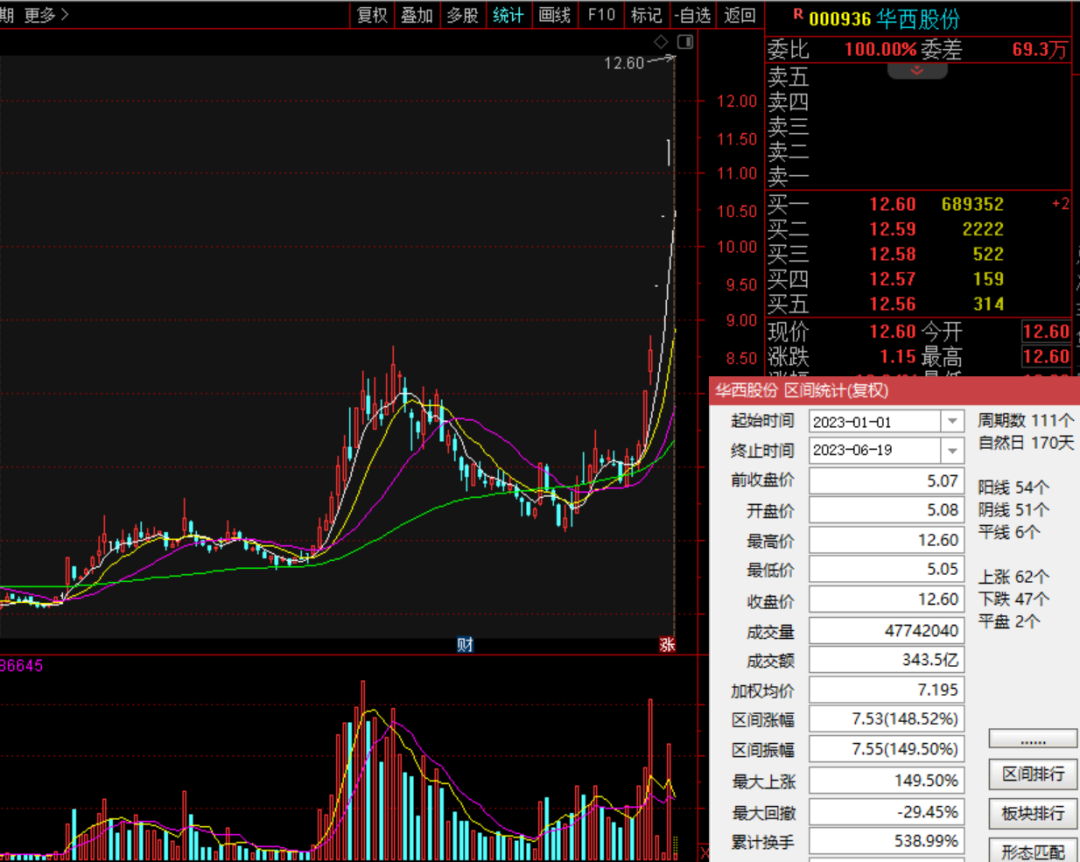Click the 买一 bid price 12.60
The width and height of the screenshot is (1080, 862).
click(x=892, y=204)
